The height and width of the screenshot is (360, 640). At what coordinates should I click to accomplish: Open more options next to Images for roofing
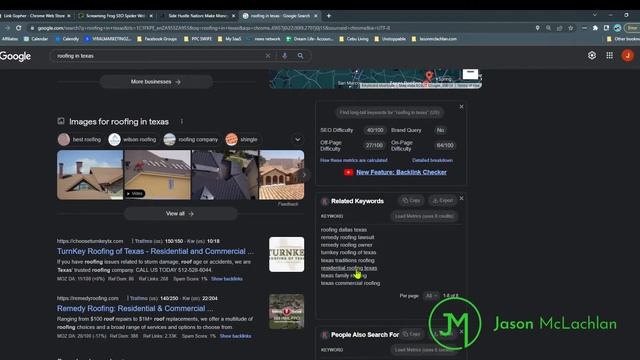coord(182,121)
